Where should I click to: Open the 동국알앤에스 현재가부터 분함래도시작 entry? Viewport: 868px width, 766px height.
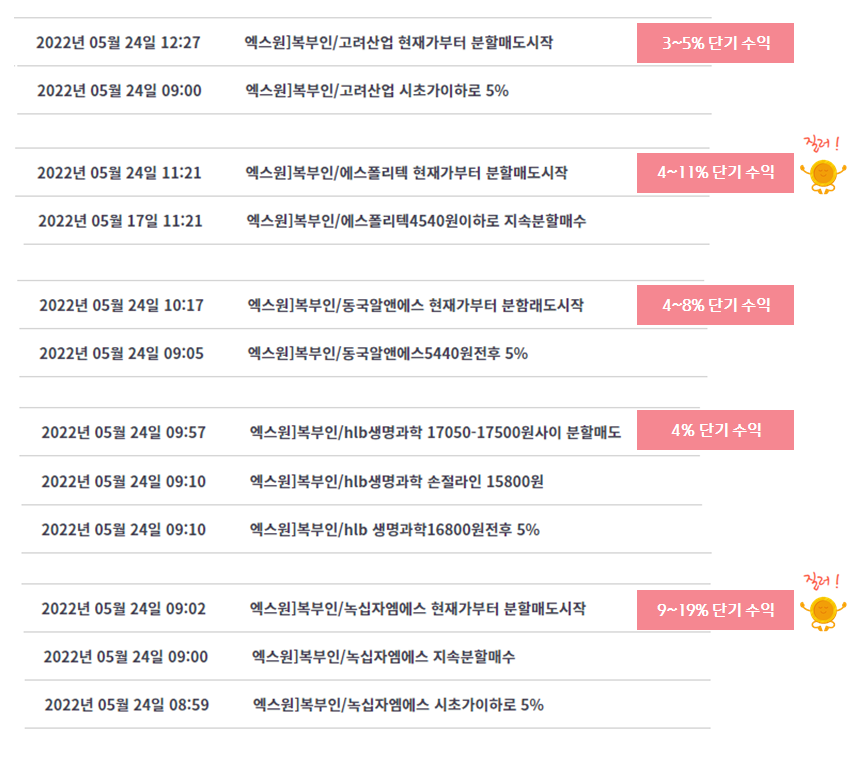(x=416, y=305)
